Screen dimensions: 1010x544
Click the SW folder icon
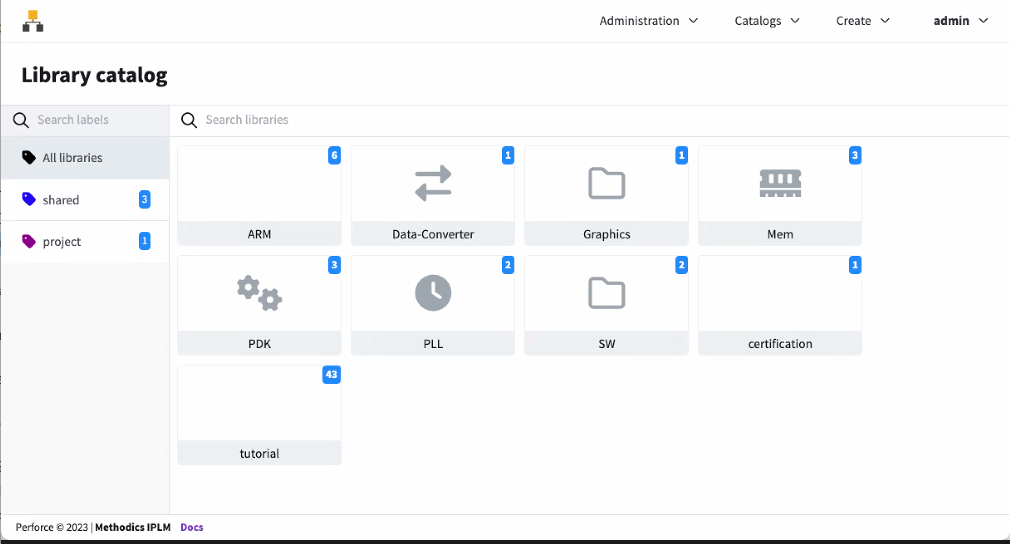606,293
